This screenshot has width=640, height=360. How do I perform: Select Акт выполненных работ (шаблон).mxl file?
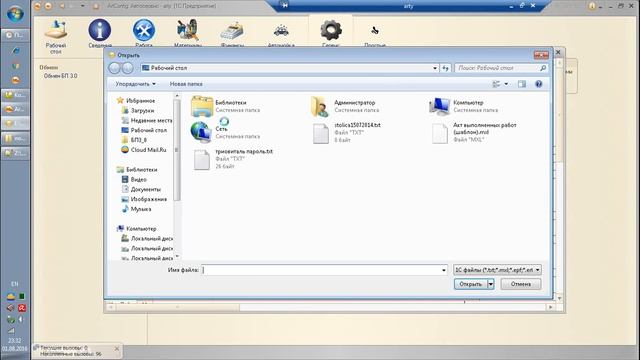(x=474, y=133)
